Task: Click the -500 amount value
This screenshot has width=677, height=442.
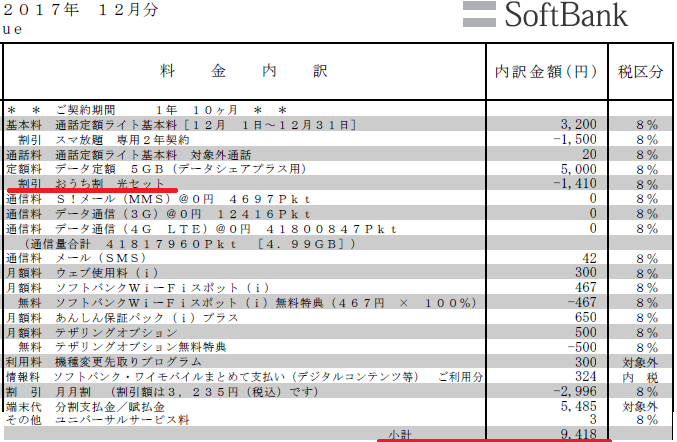Action: (x=582, y=347)
